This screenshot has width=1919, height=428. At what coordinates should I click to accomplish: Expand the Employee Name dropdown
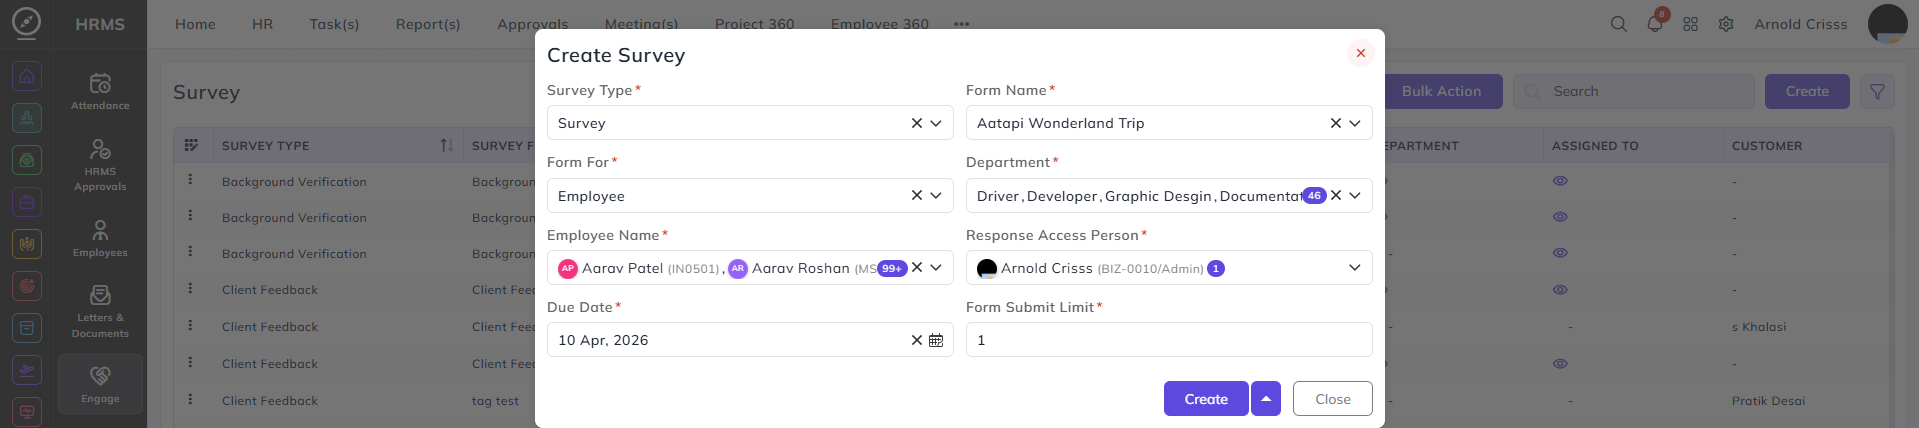click(x=936, y=267)
